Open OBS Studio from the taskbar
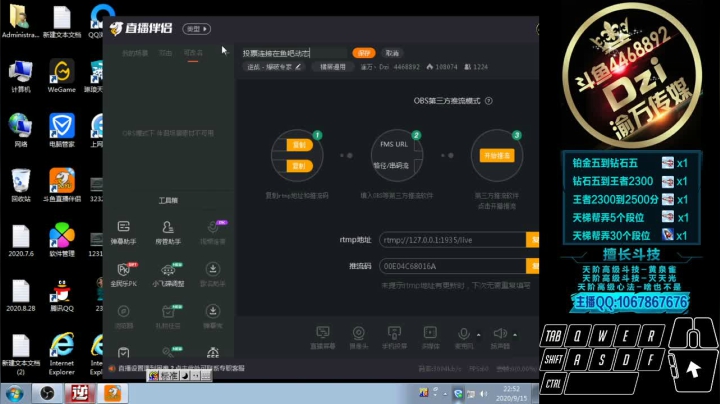 click(47, 393)
